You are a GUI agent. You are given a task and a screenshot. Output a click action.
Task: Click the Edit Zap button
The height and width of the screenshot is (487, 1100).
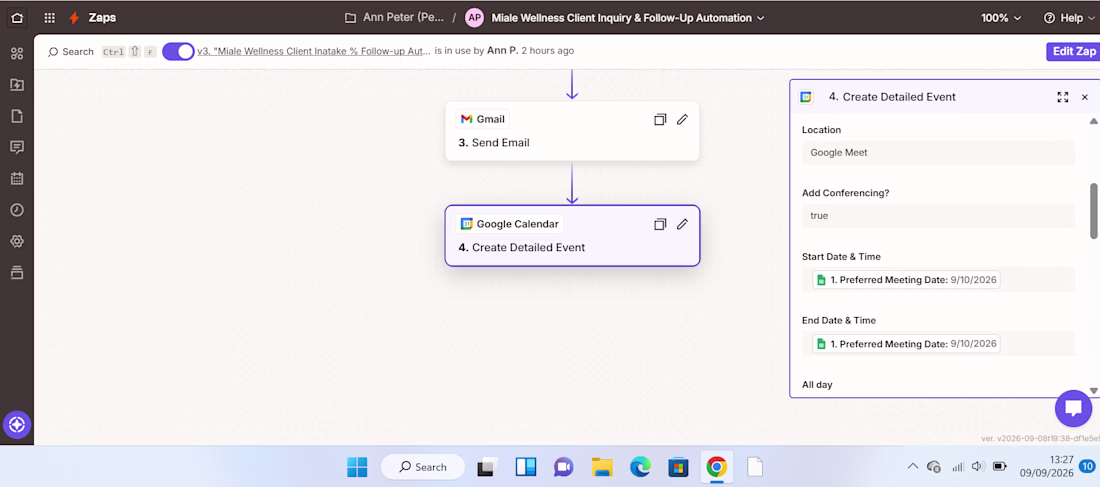pyautogui.click(x=1072, y=52)
